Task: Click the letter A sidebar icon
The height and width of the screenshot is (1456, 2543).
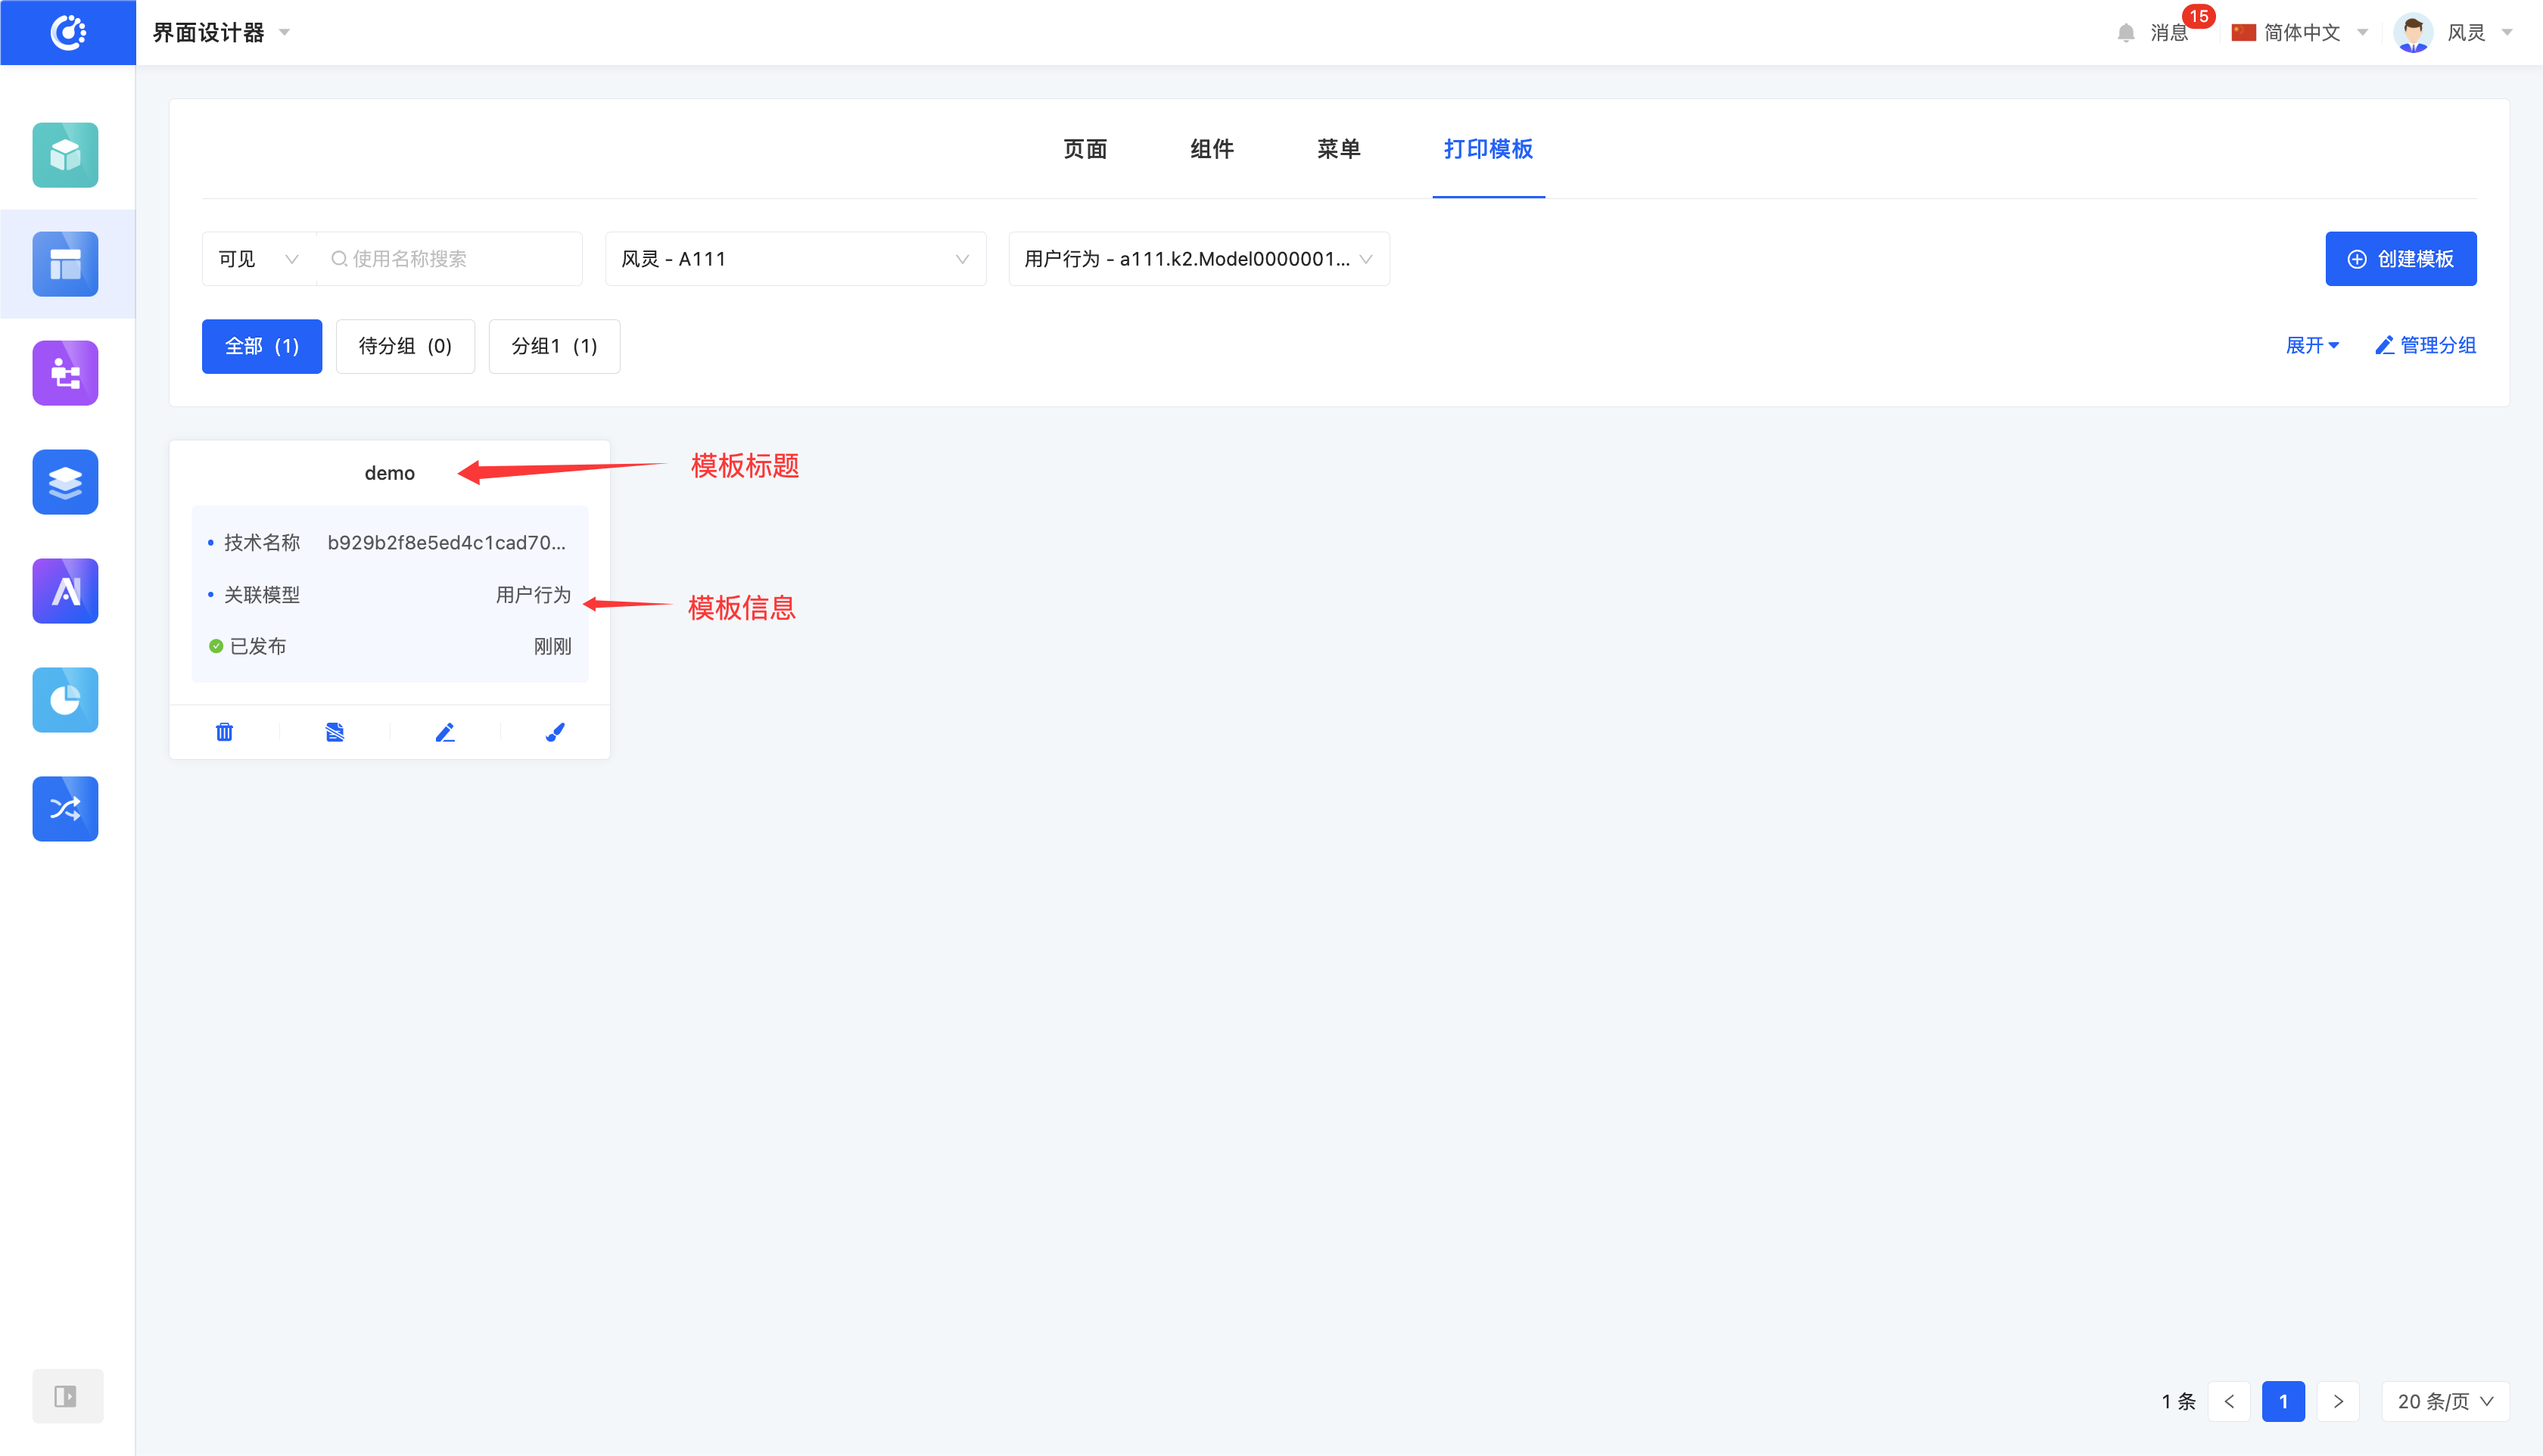Action: click(x=65, y=591)
